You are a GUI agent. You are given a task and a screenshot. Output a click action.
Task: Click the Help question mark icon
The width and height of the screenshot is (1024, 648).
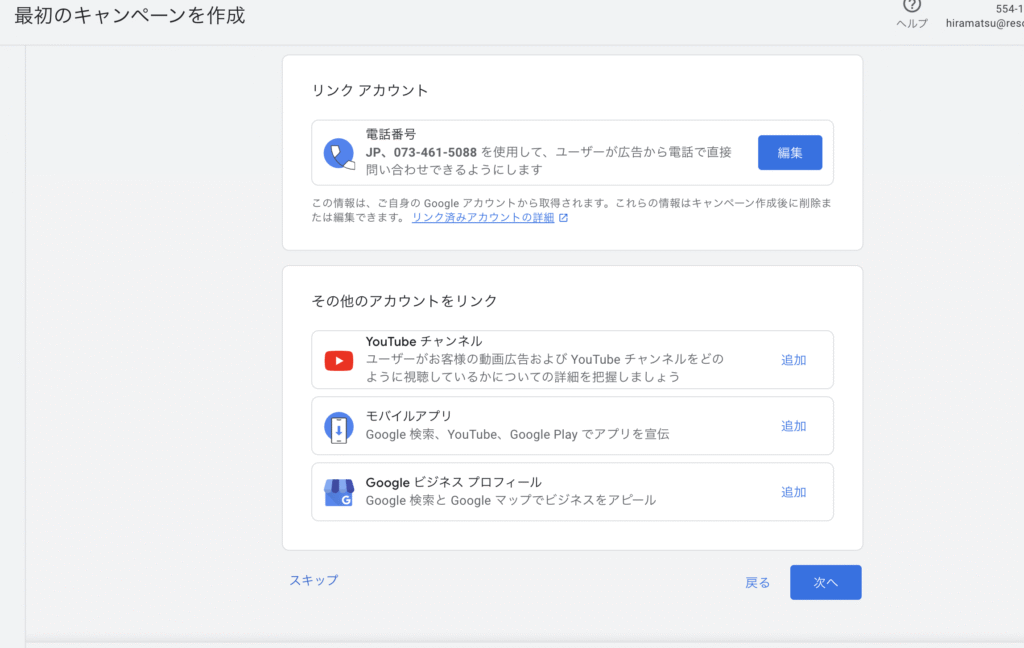click(x=911, y=6)
